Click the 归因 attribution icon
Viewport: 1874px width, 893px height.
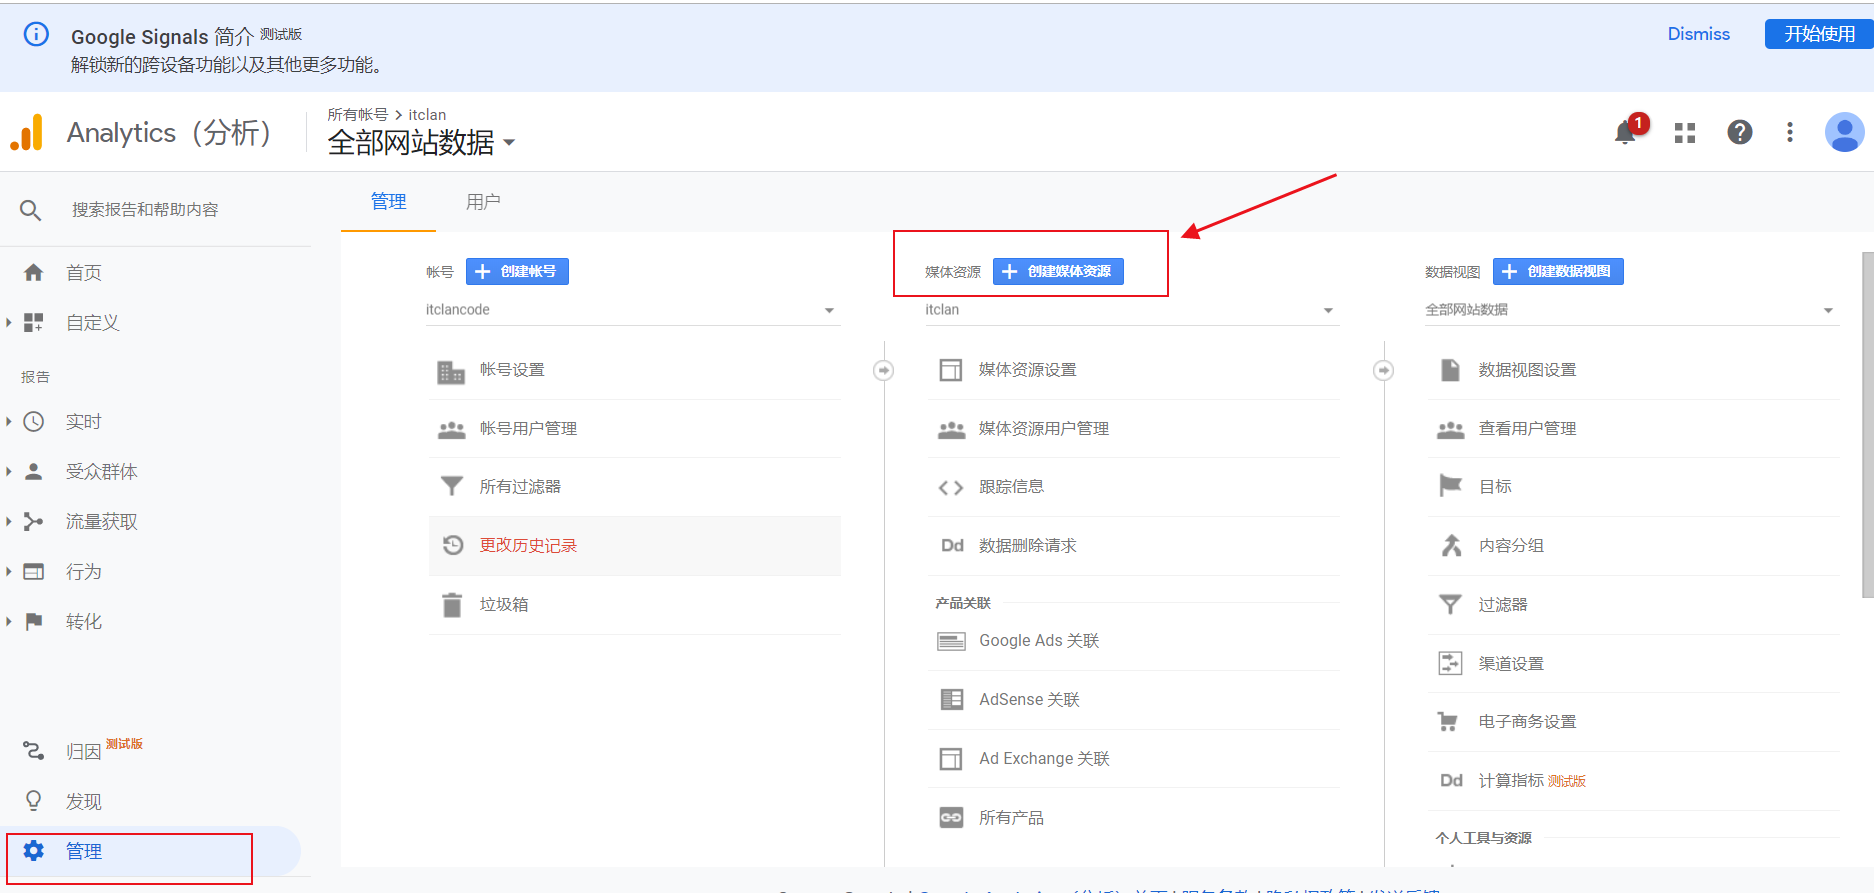point(34,750)
